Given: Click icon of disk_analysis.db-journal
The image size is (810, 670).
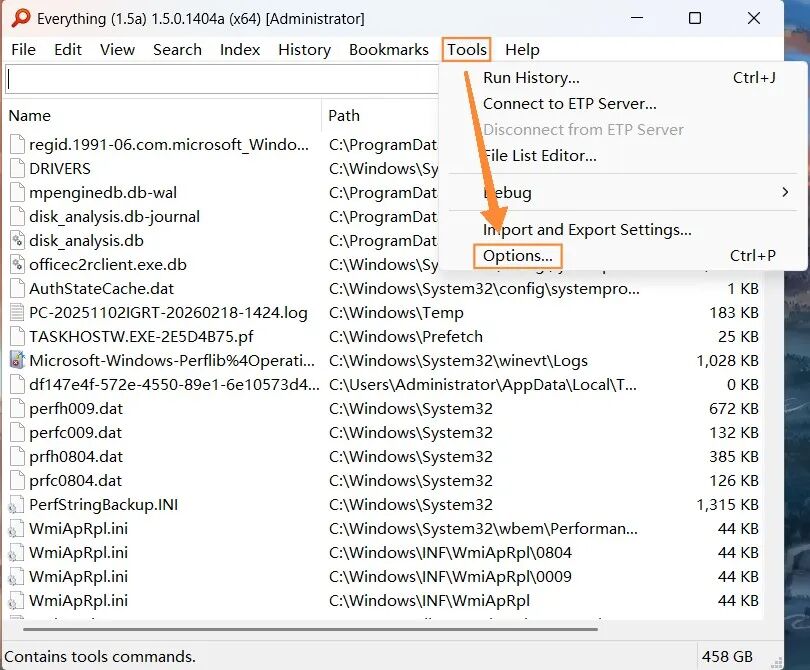Looking at the screenshot, I should coord(17,216).
